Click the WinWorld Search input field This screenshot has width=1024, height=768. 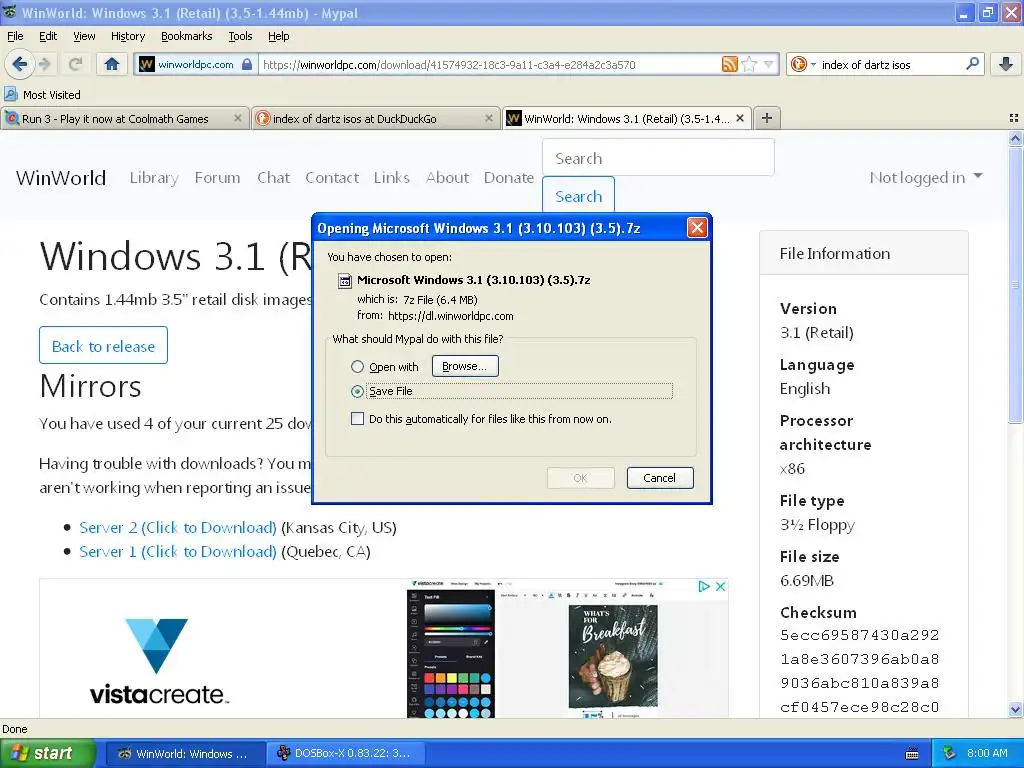pos(658,157)
